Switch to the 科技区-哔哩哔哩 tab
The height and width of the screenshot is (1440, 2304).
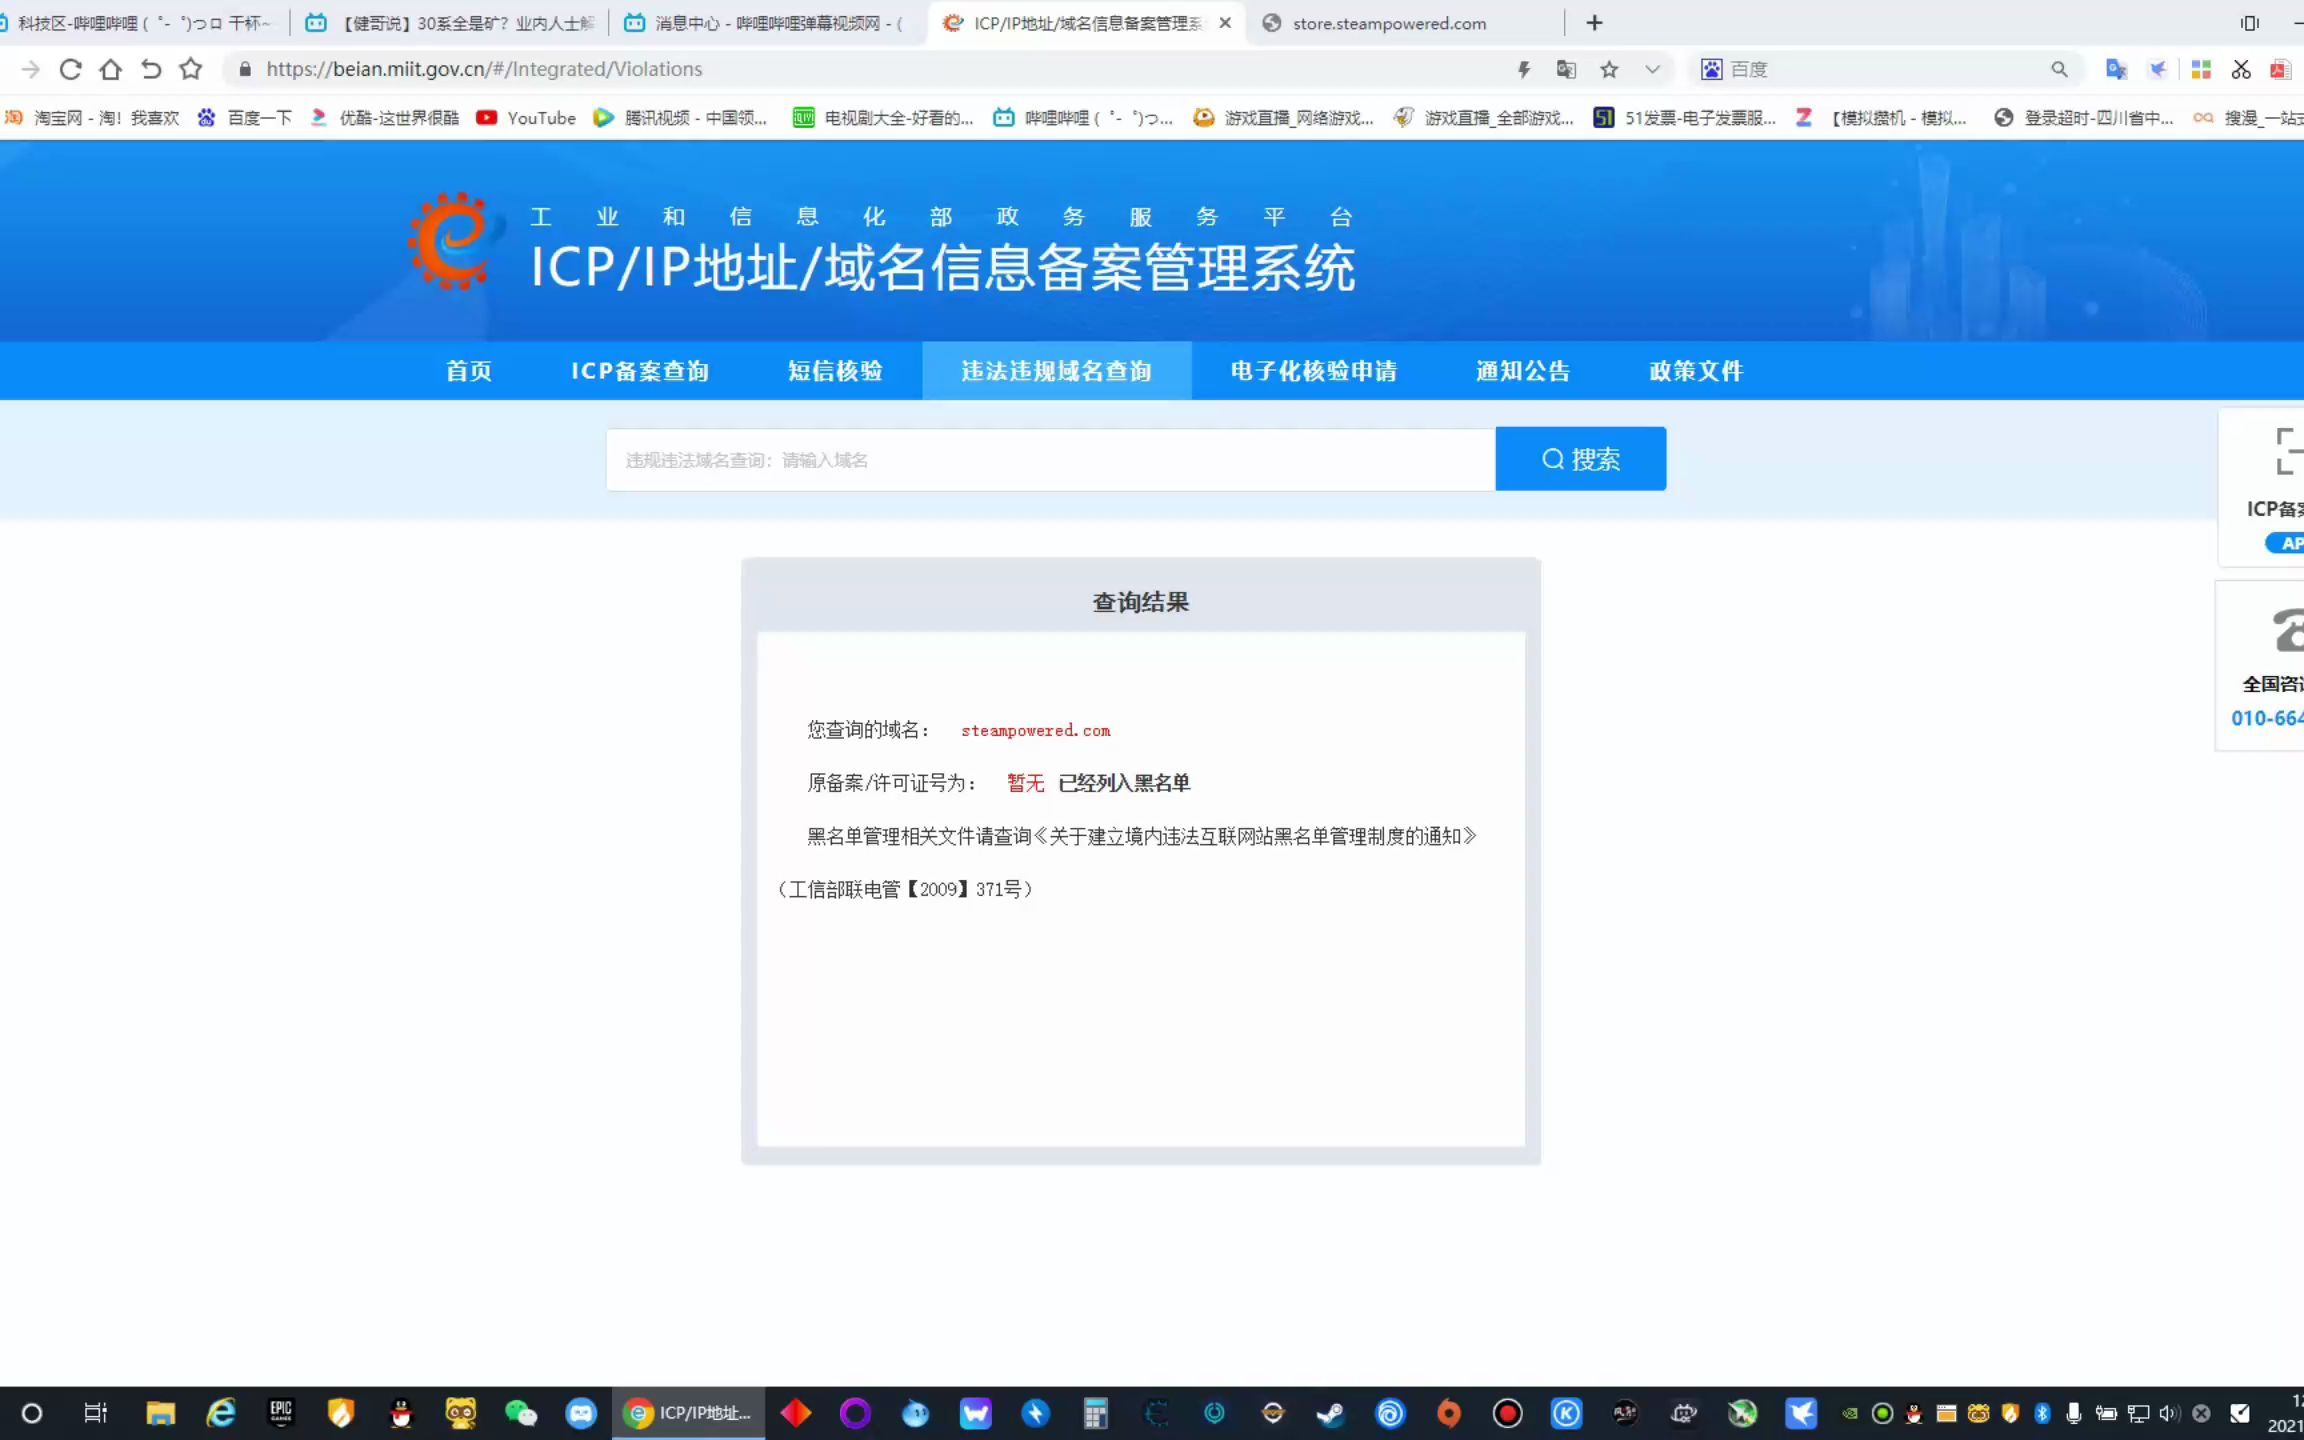click(140, 23)
